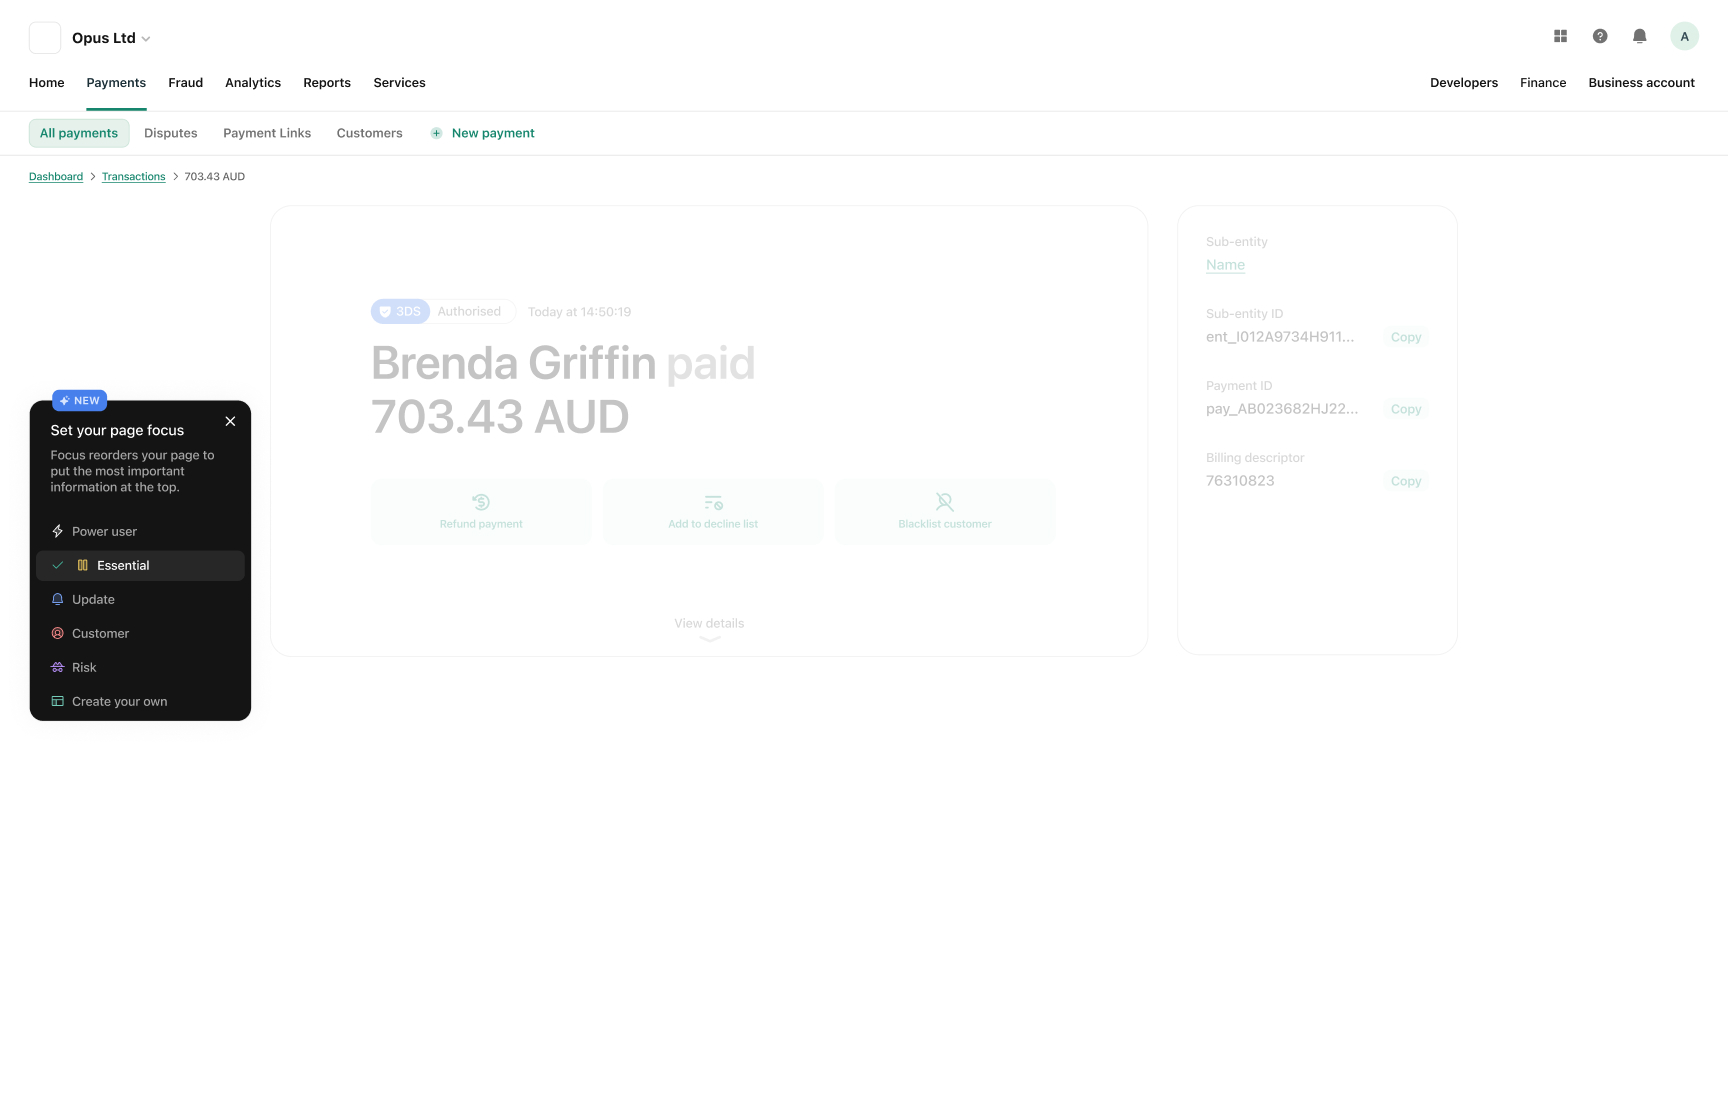The height and width of the screenshot is (1117, 1728).
Task: Open notifications bell icon
Action: [x=1640, y=36]
